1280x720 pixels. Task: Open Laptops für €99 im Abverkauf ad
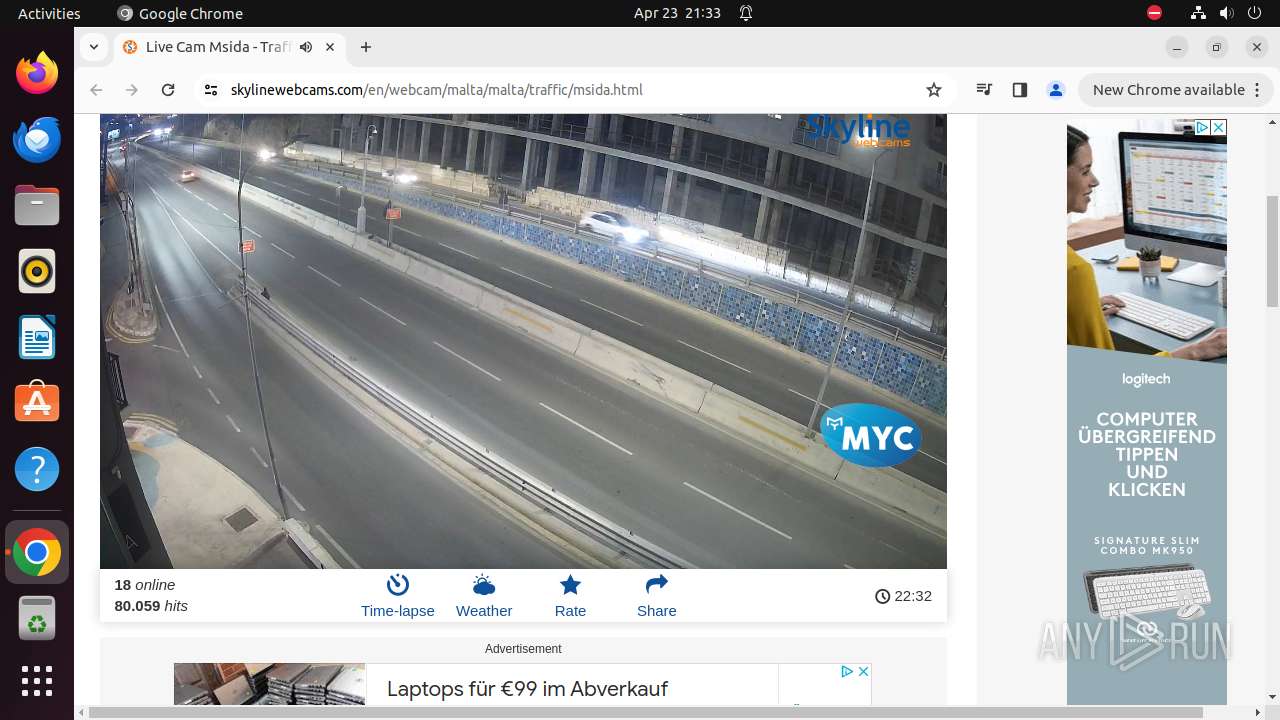click(527, 688)
